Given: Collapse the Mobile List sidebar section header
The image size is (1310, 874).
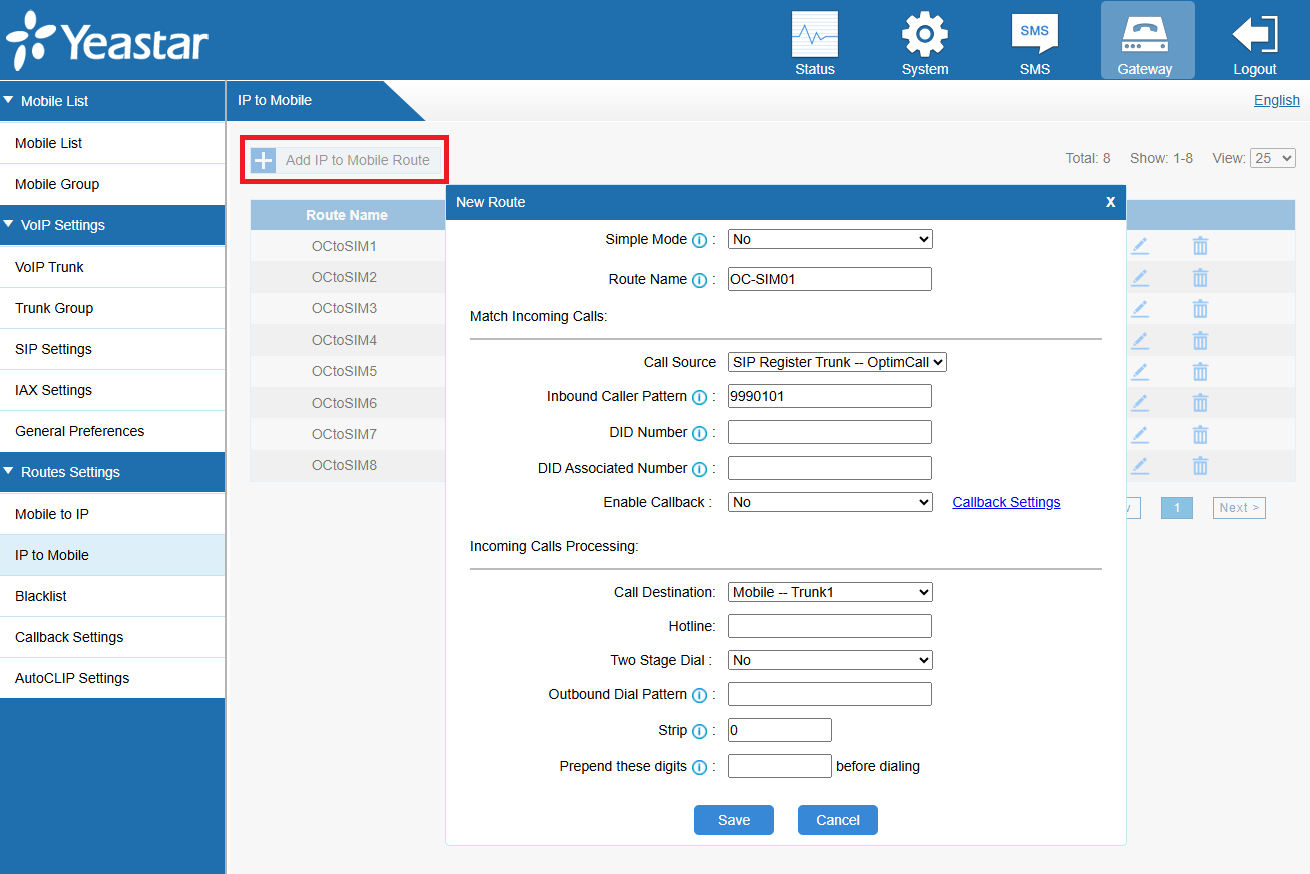Looking at the screenshot, I should [x=112, y=101].
